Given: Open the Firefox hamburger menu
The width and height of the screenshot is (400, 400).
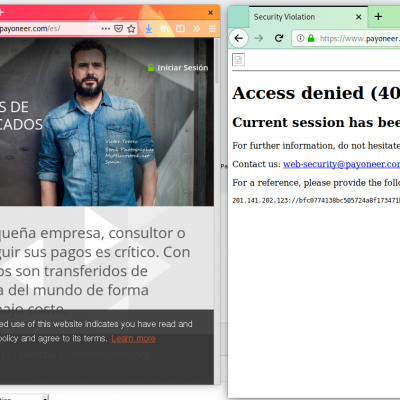Looking at the screenshot, I should pyautogui.click(x=212, y=29).
